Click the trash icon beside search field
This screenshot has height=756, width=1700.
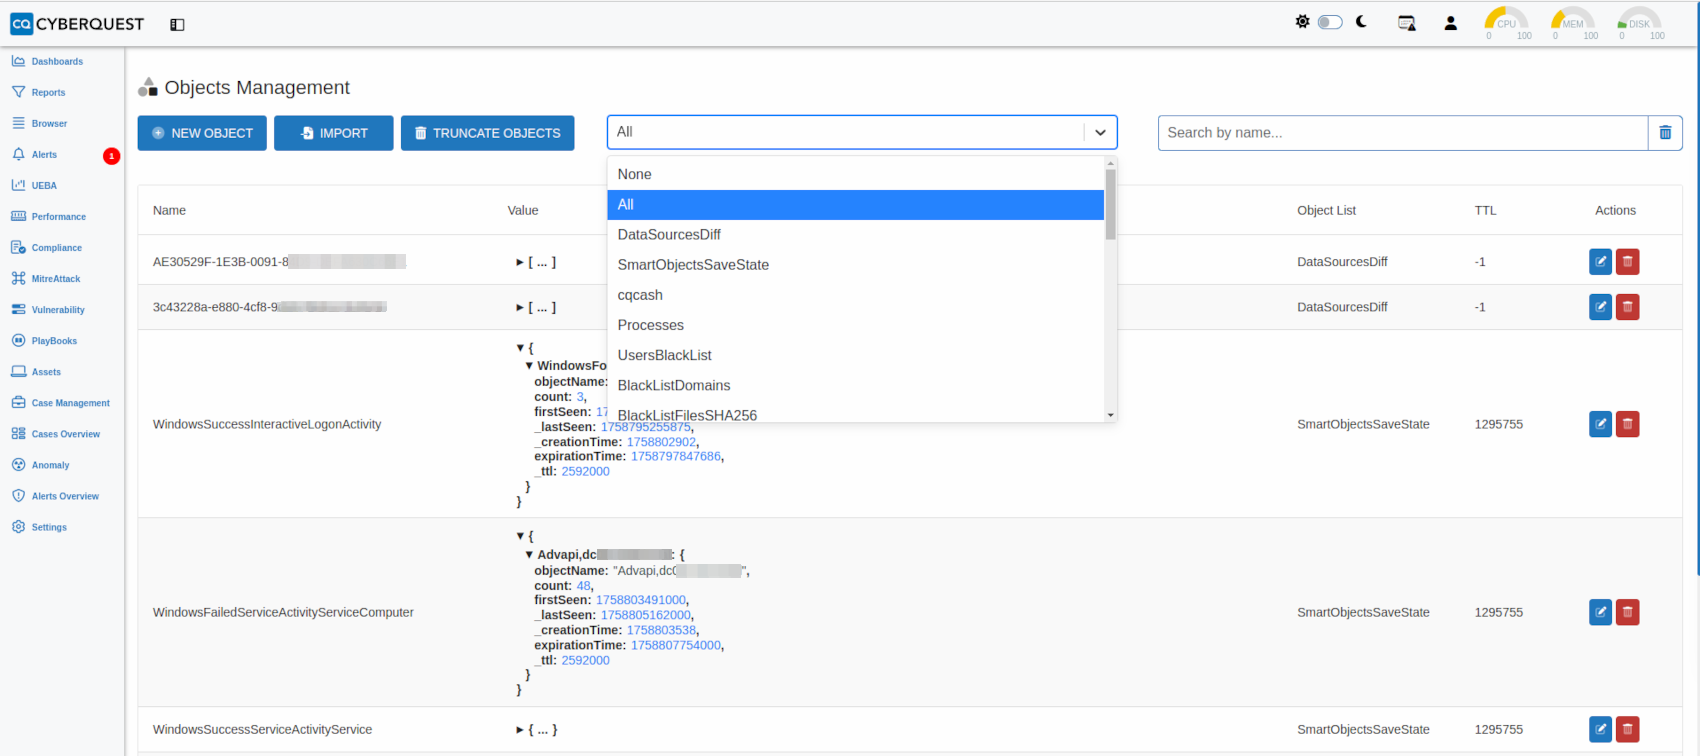[x=1665, y=133]
